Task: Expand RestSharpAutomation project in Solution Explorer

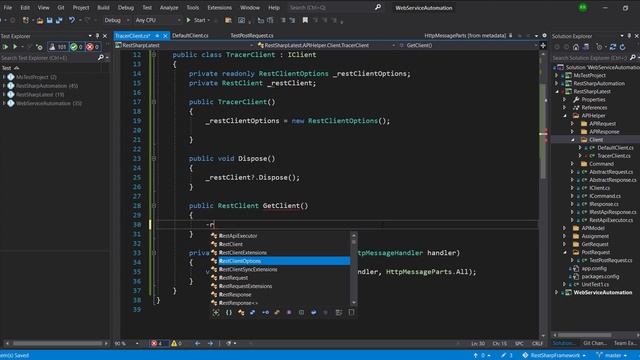Action: (x=556, y=84)
